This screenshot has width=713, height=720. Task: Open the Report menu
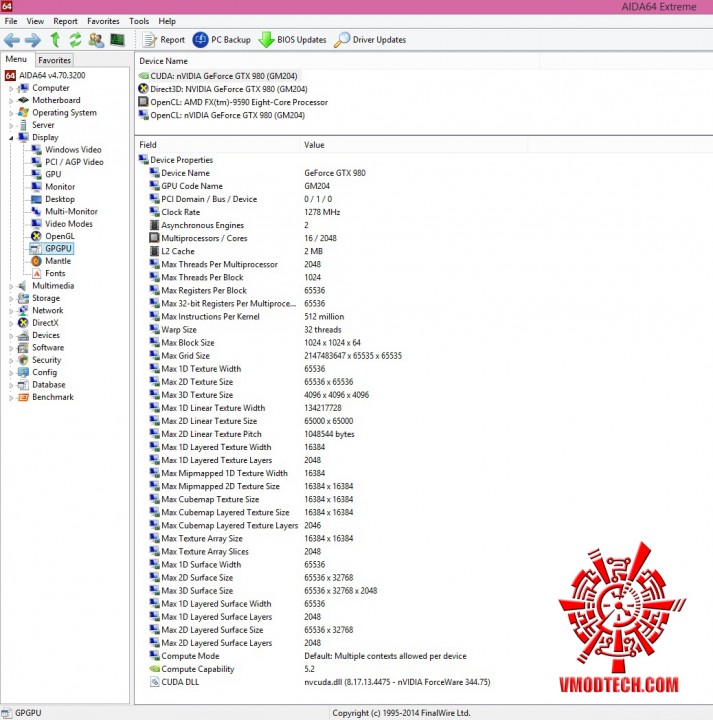pyautogui.click(x=65, y=21)
